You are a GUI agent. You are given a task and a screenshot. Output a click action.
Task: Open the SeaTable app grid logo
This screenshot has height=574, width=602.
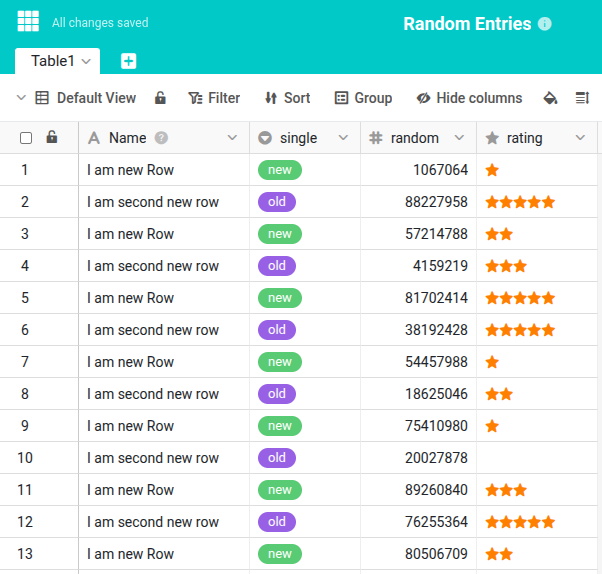[x=29, y=21]
